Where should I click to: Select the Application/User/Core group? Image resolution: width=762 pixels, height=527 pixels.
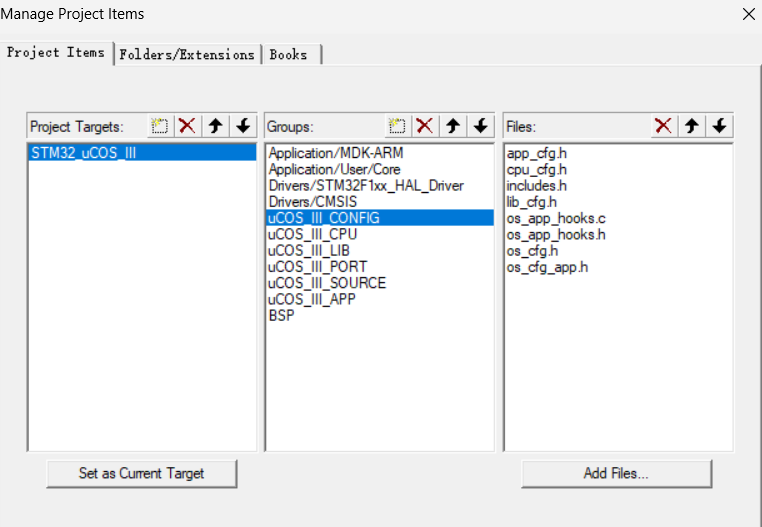pos(380,169)
